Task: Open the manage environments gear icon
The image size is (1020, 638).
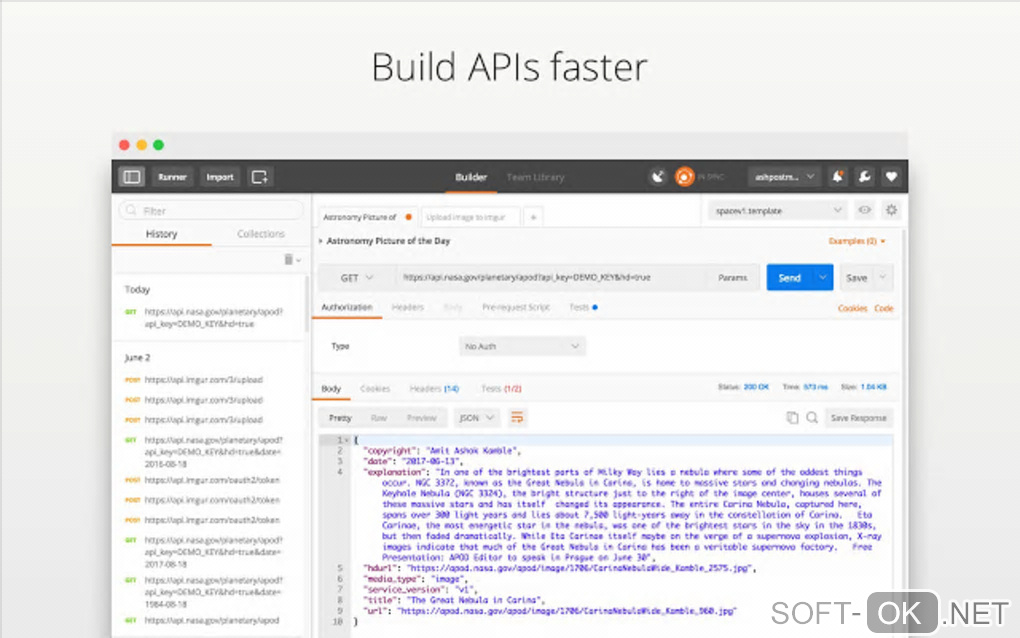Action: click(891, 210)
